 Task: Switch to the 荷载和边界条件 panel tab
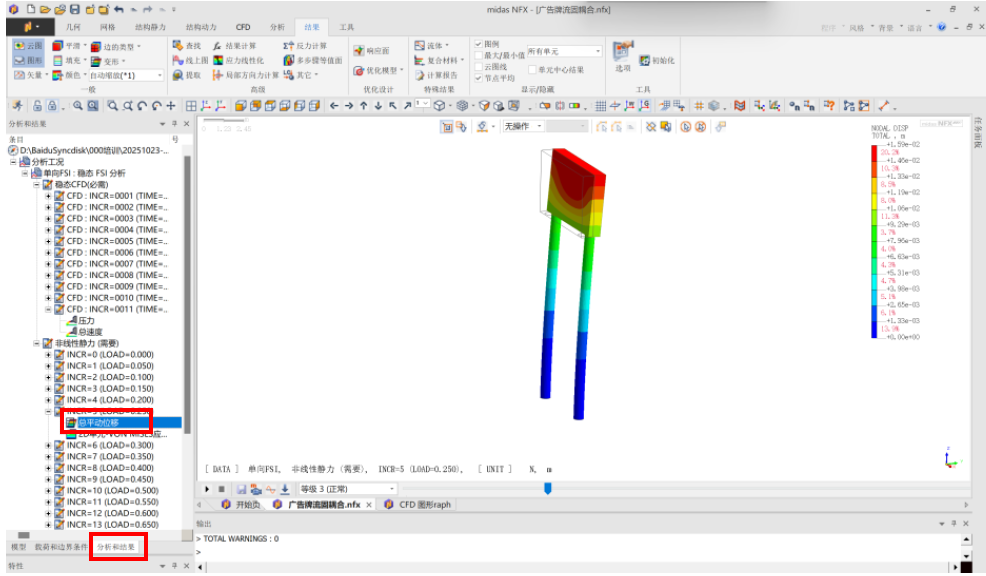pos(61,547)
